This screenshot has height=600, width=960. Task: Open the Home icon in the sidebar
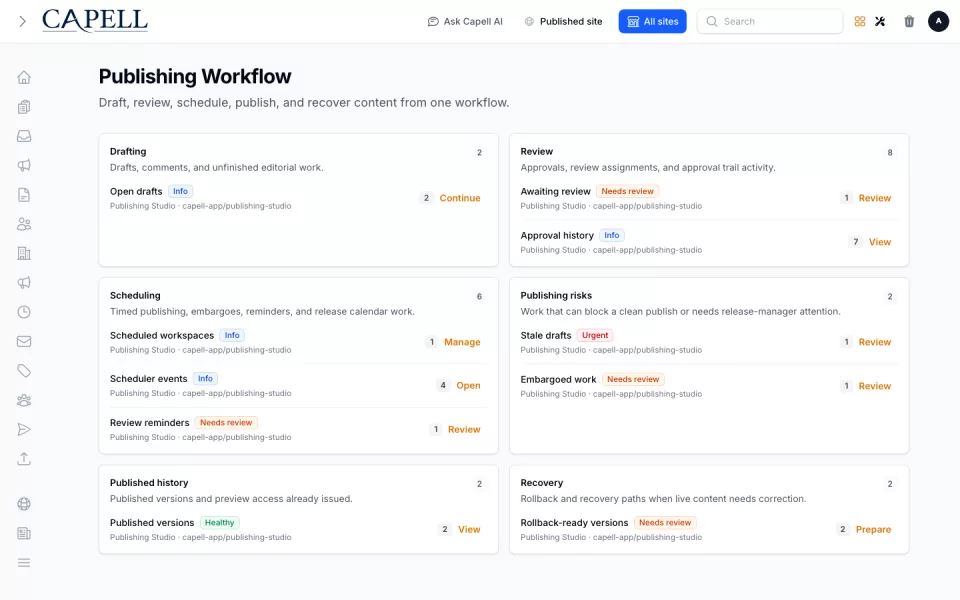pos(24,77)
